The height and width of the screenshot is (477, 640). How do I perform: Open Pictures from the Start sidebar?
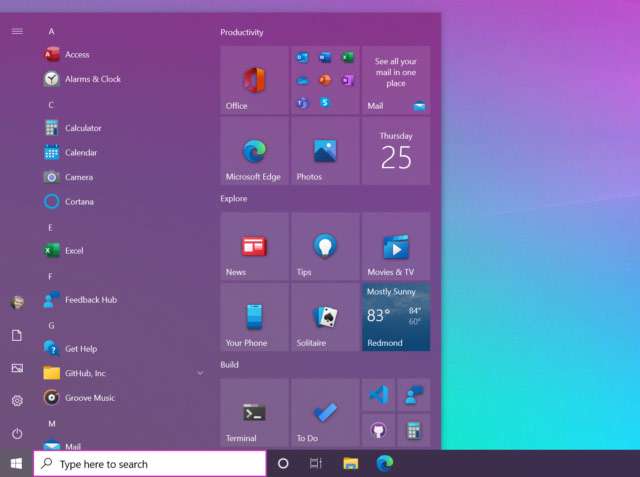click(x=17, y=368)
